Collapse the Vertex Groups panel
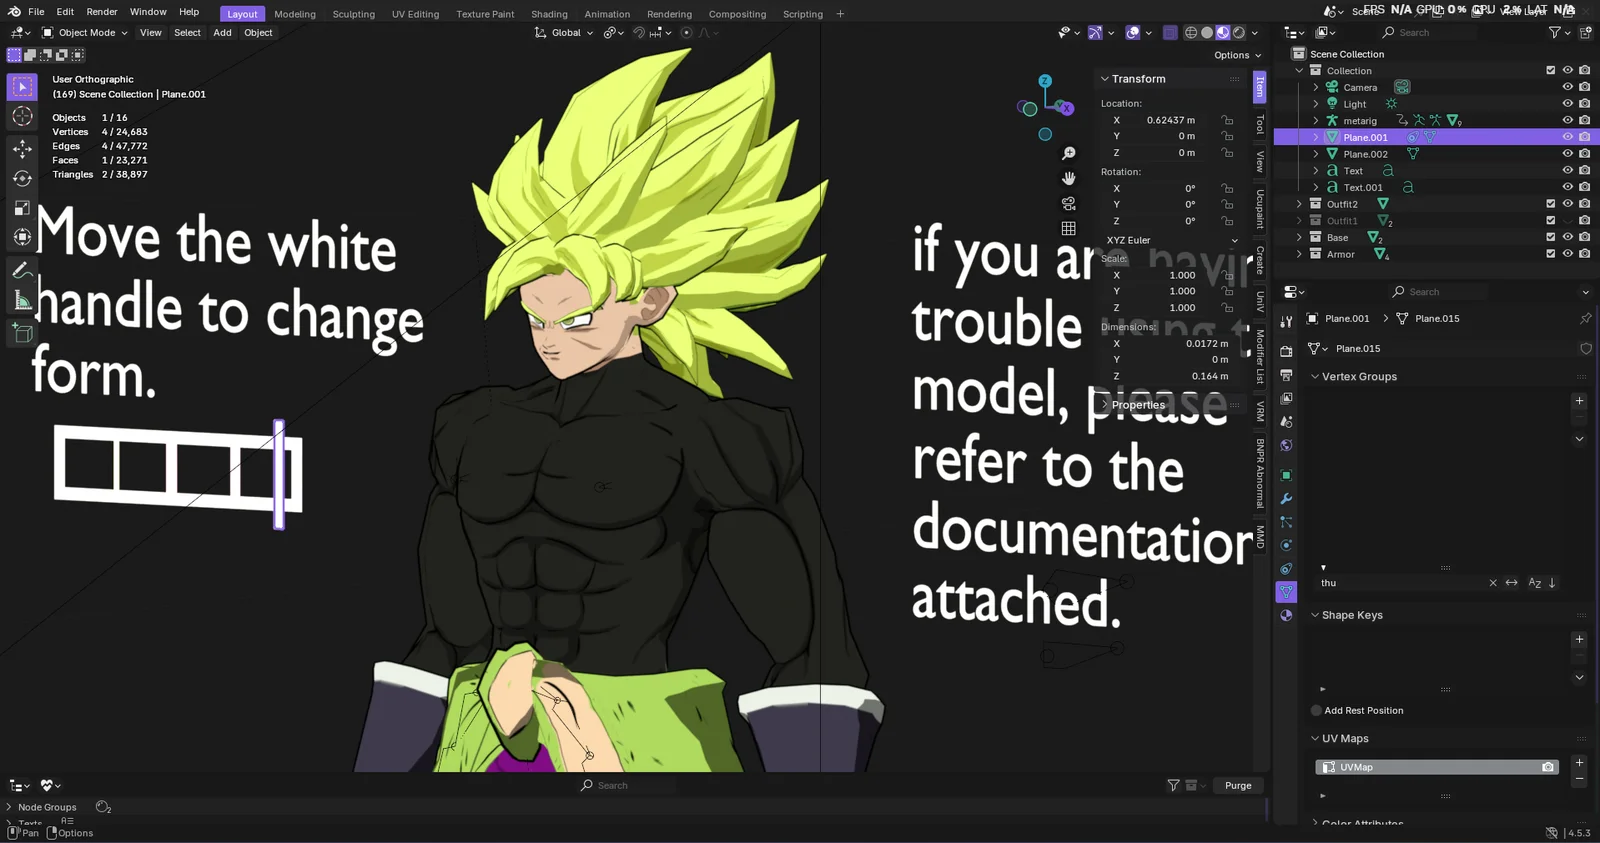The width and height of the screenshot is (1600, 843). click(1315, 377)
